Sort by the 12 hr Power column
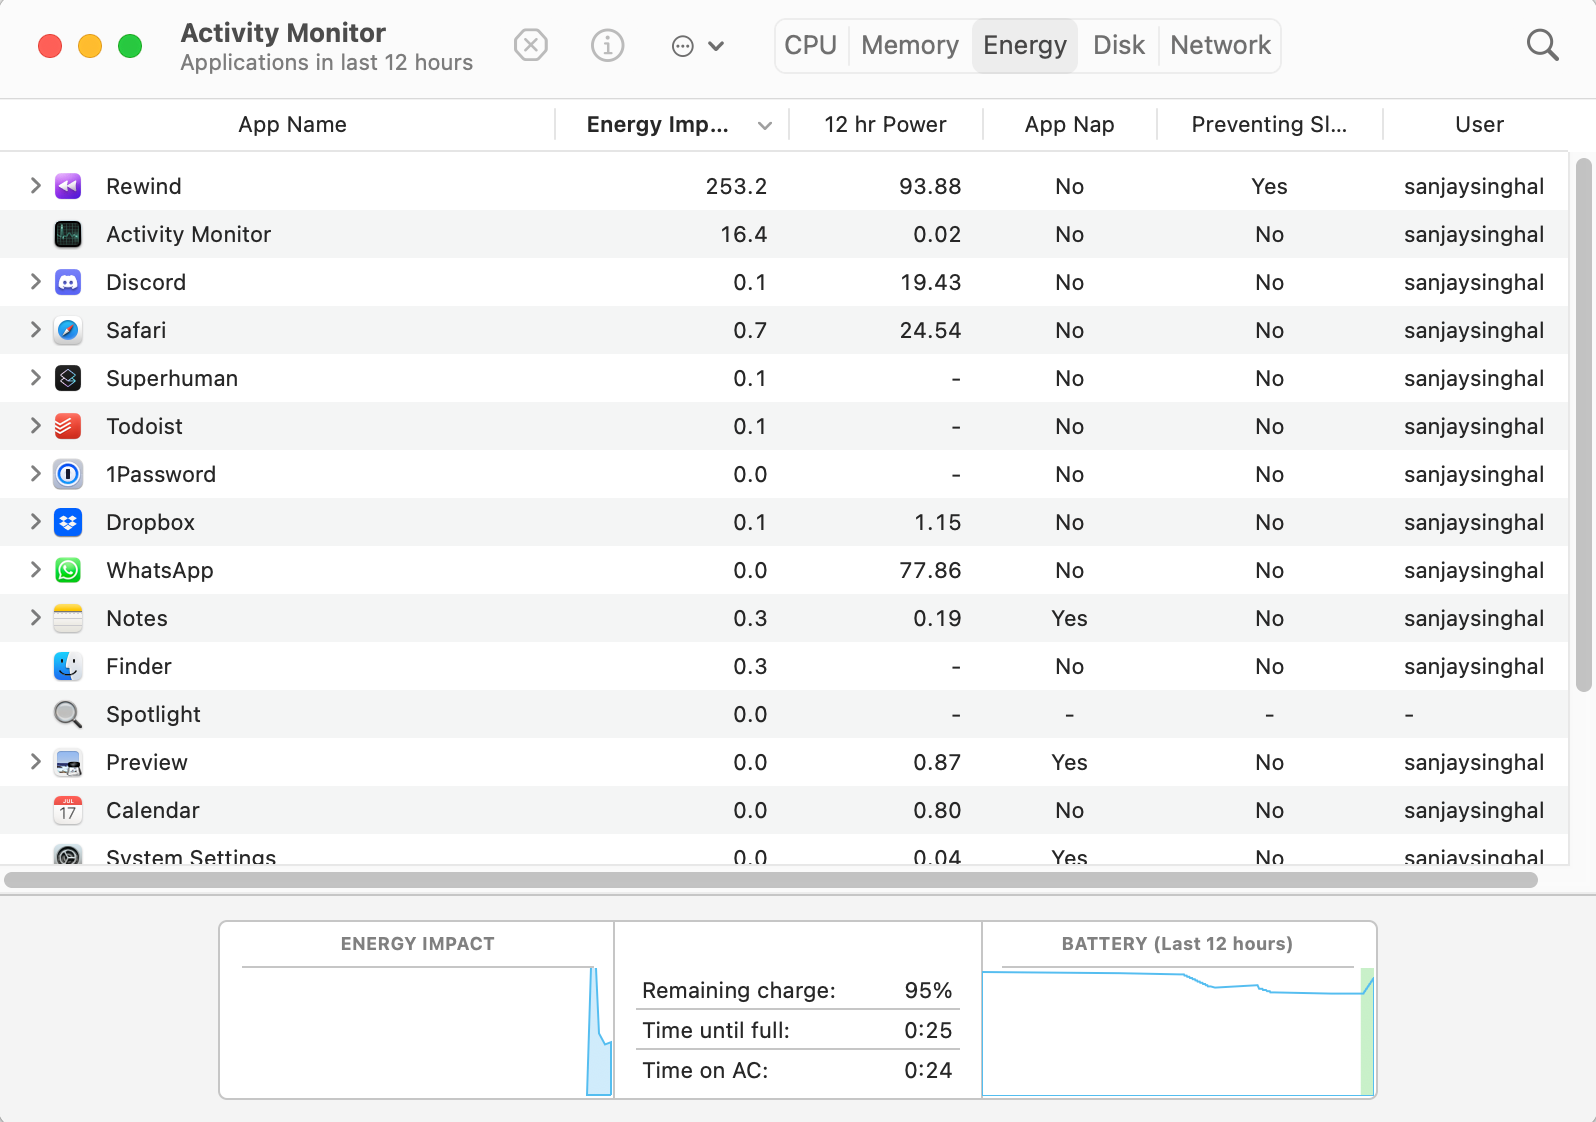Screen dimensions: 1596x1122 click(885, 125)
